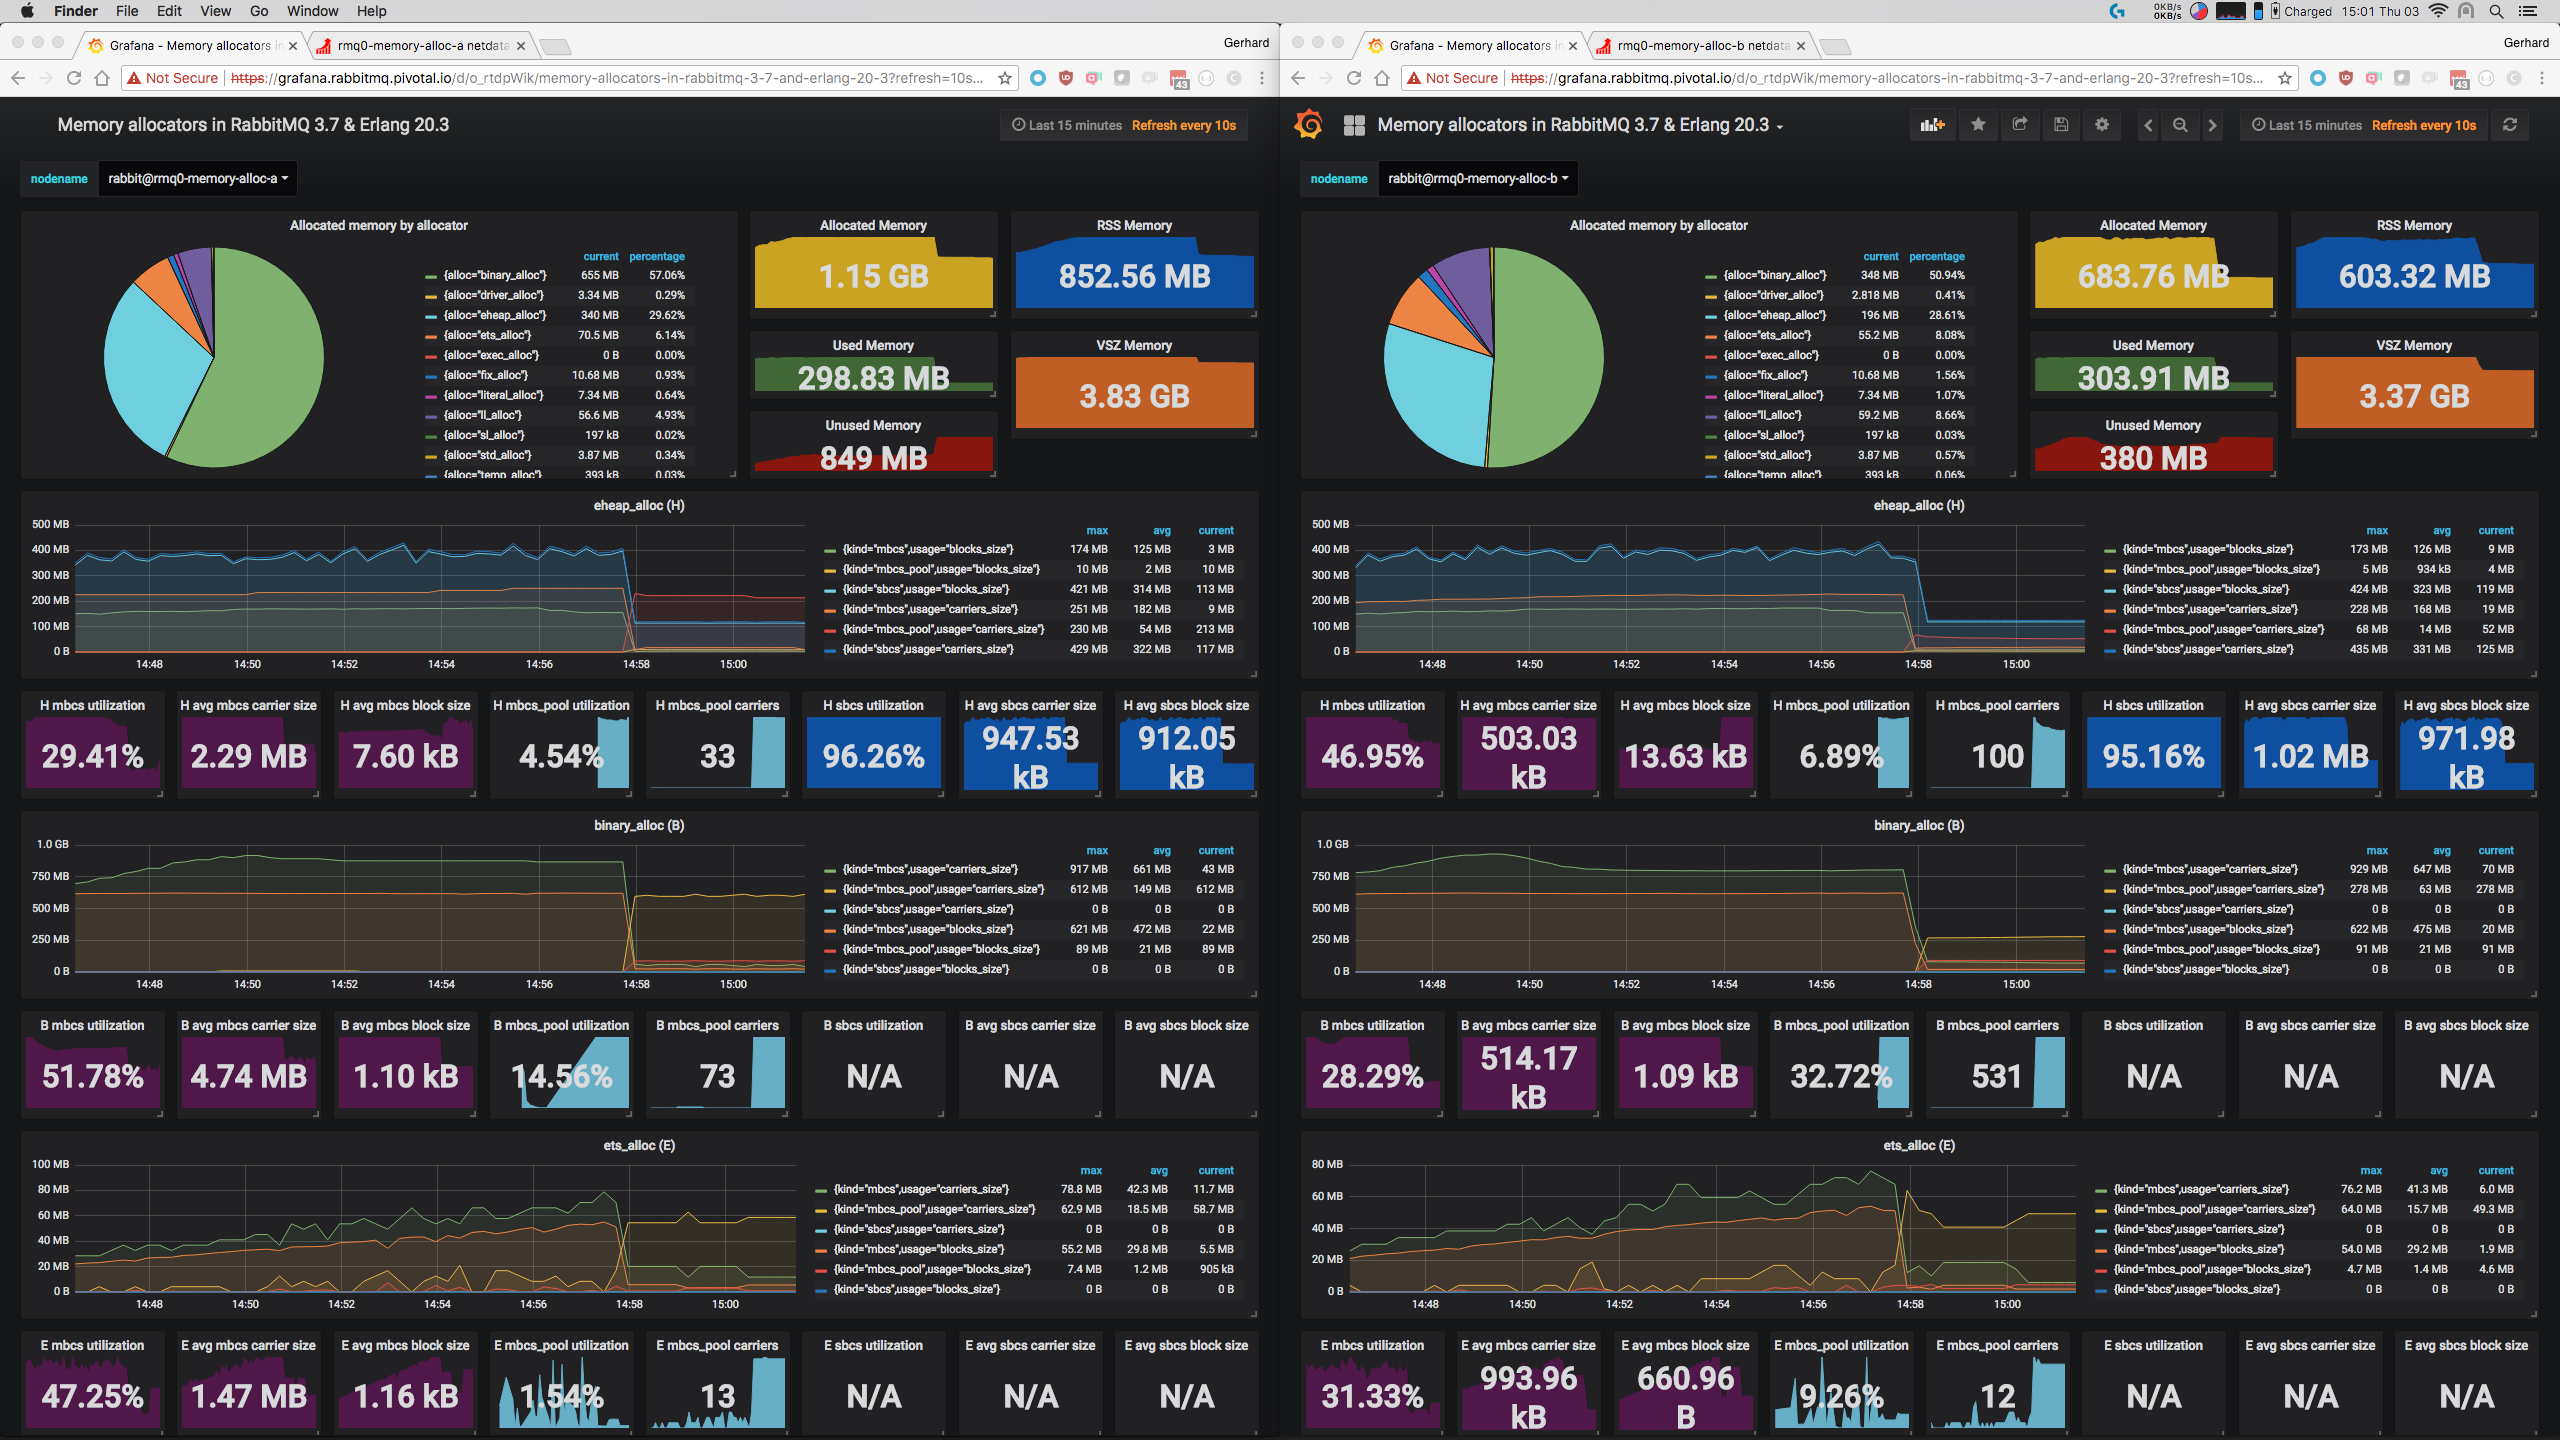The width and height of the screenshot is (2560, 1440).
Task: Shift time range forward in the right window
Action: point(2212,125)
